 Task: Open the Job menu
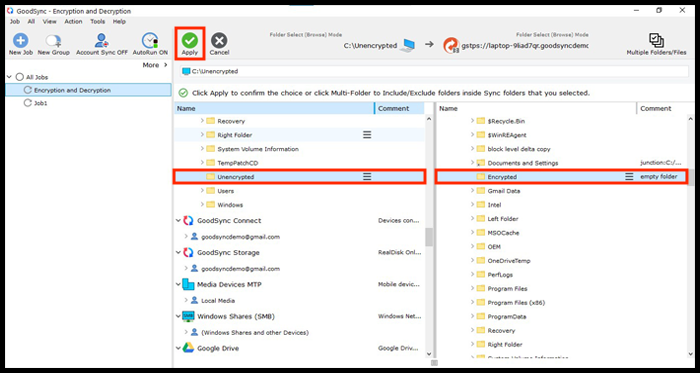[15, 21]
